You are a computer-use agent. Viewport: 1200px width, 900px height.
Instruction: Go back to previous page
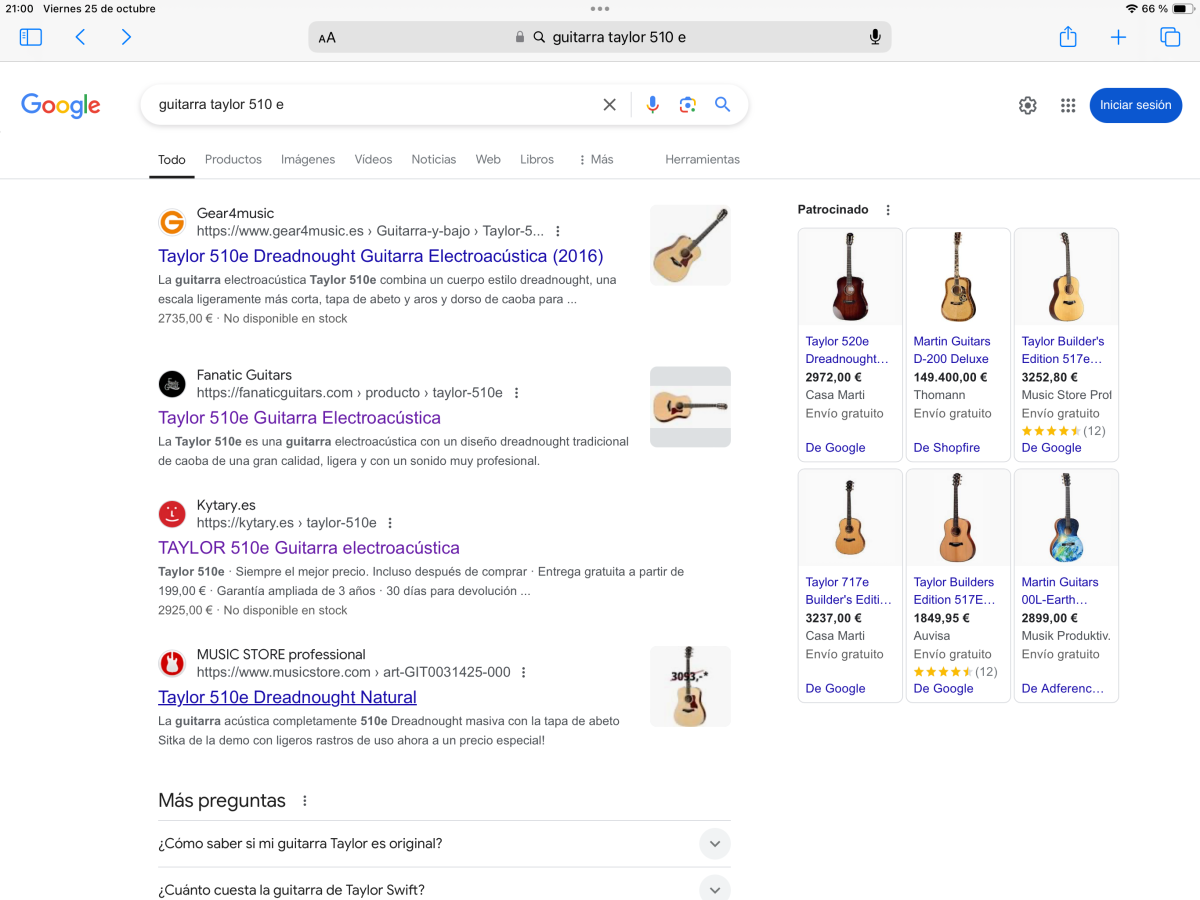click(80, 37)
